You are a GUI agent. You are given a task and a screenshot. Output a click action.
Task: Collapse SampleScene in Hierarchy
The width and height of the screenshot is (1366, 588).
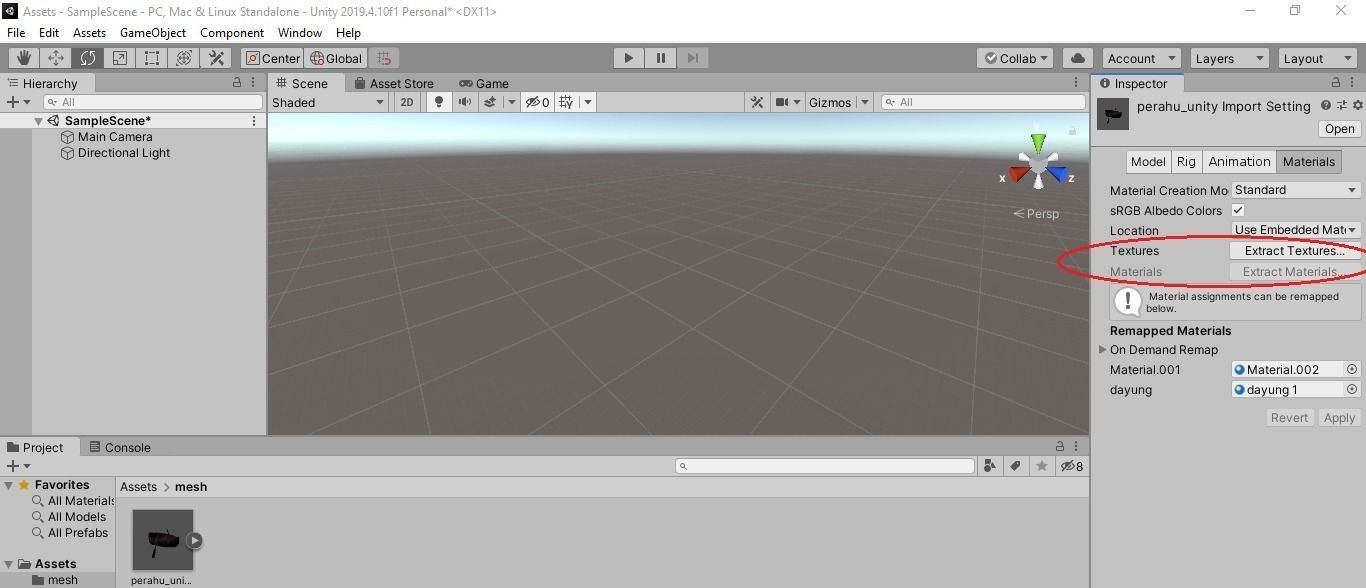click(38, 121)
